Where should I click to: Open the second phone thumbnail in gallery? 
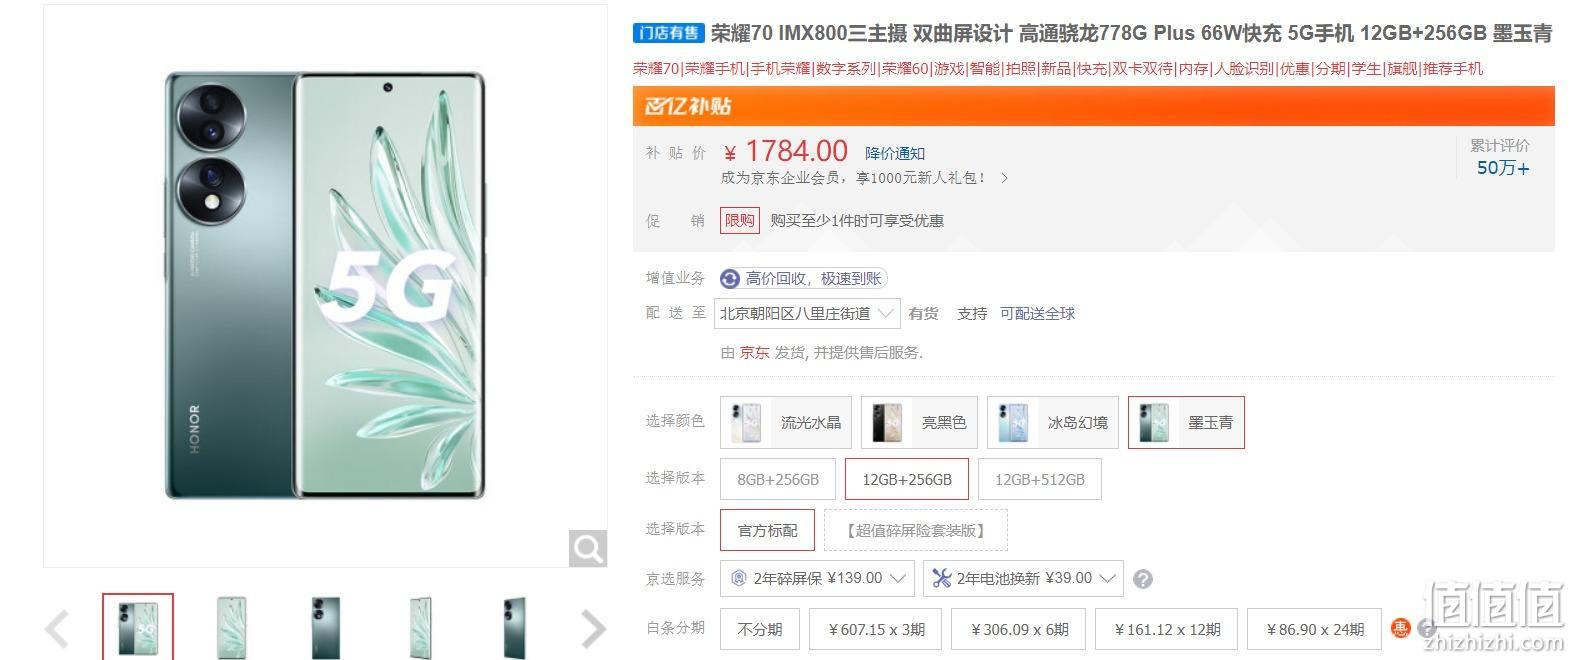pyautogui.click(x=232, y=628)
